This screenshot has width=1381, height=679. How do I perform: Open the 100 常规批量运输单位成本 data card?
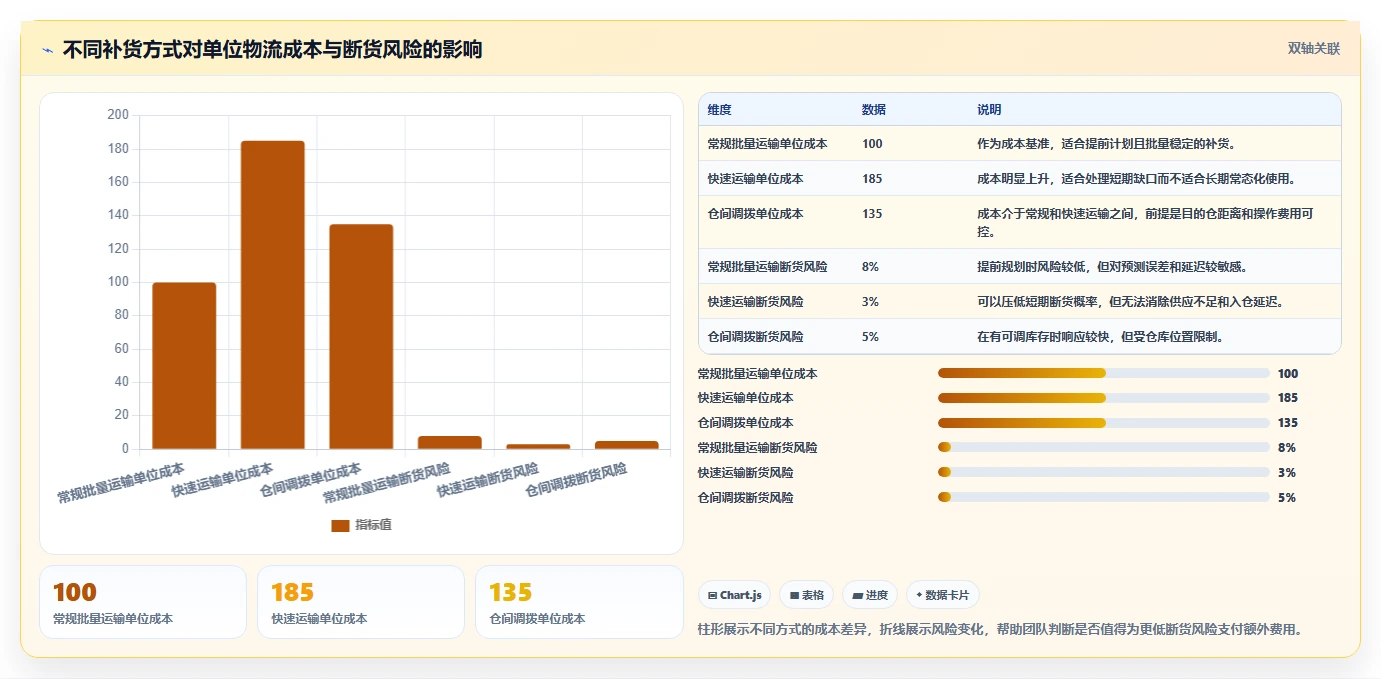click(143, 602)
